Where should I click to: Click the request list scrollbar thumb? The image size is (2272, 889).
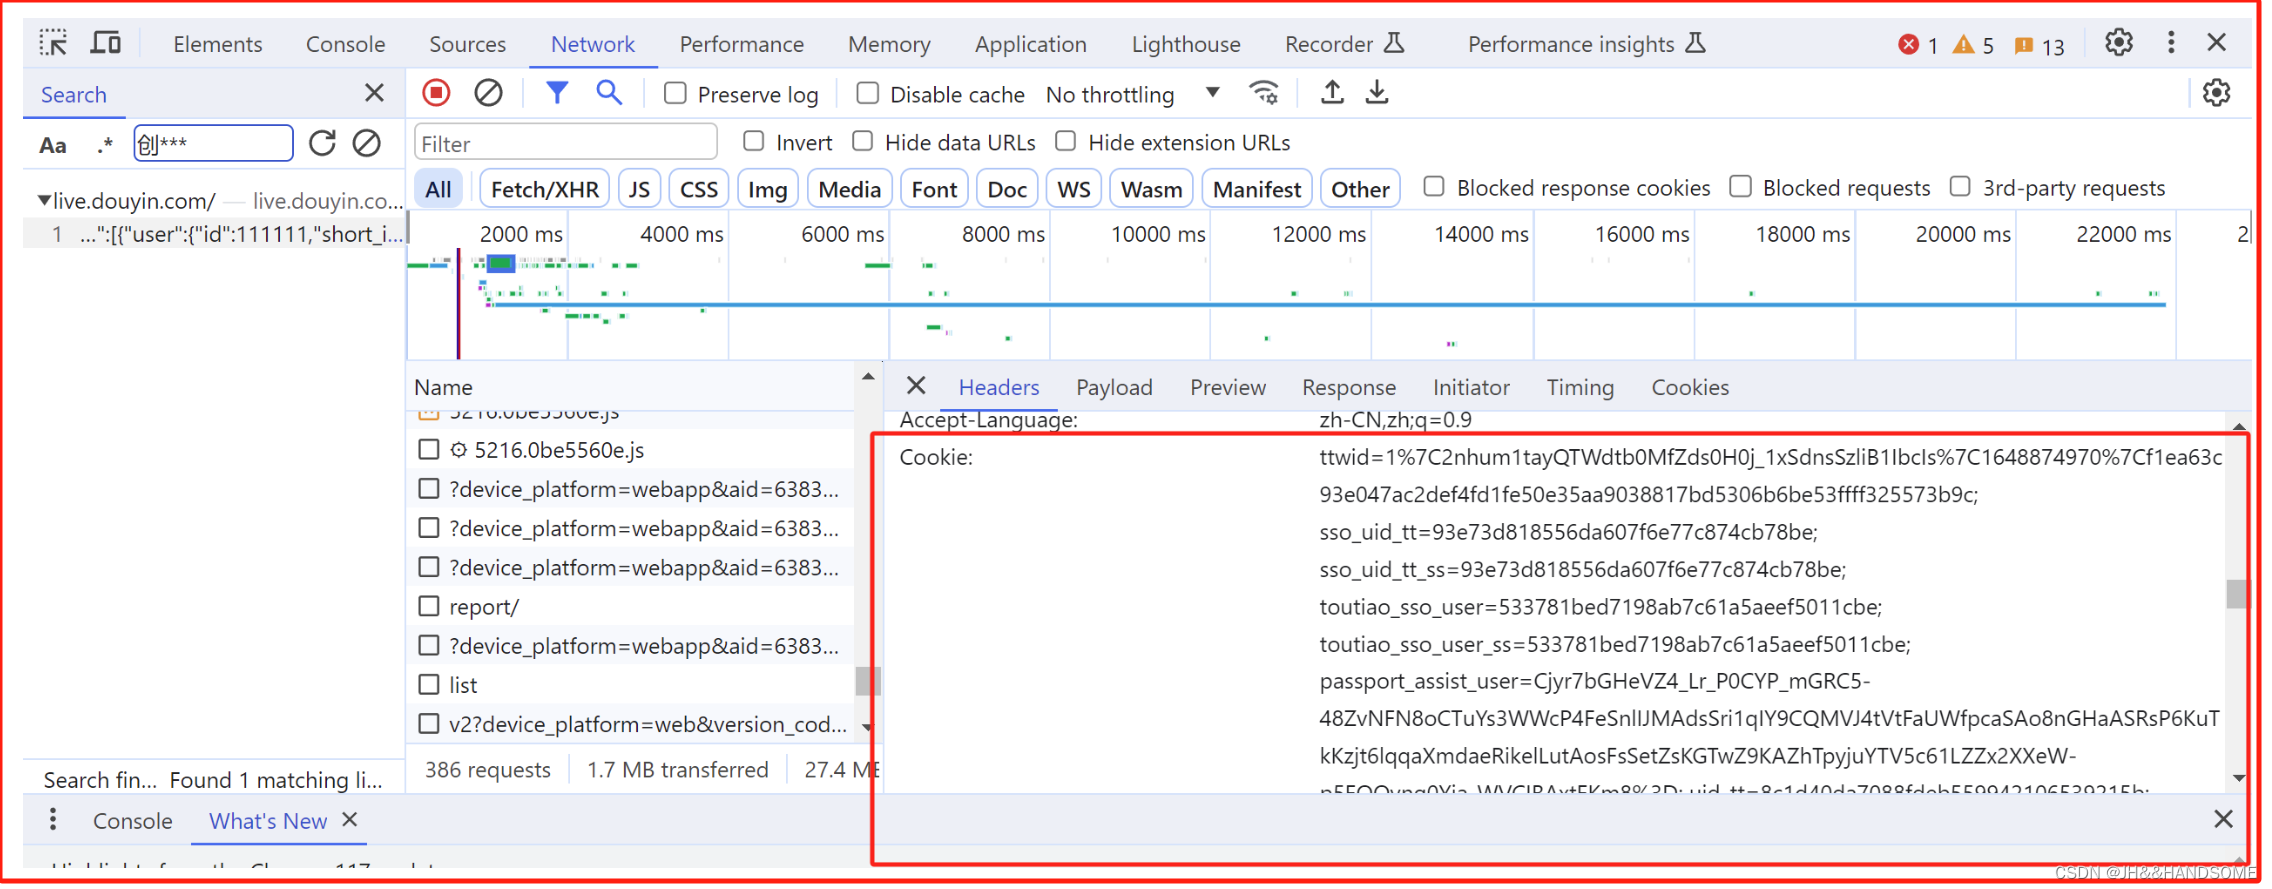[867, 681]
